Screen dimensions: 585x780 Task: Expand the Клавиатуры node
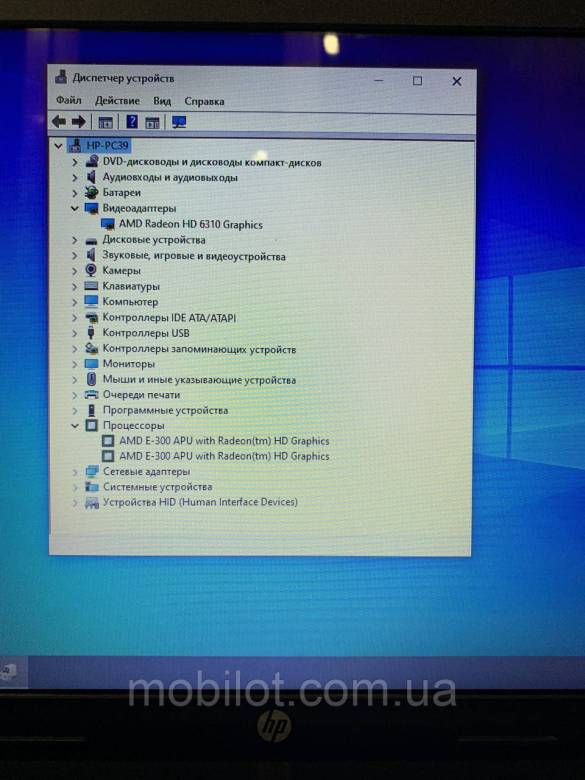75,287
